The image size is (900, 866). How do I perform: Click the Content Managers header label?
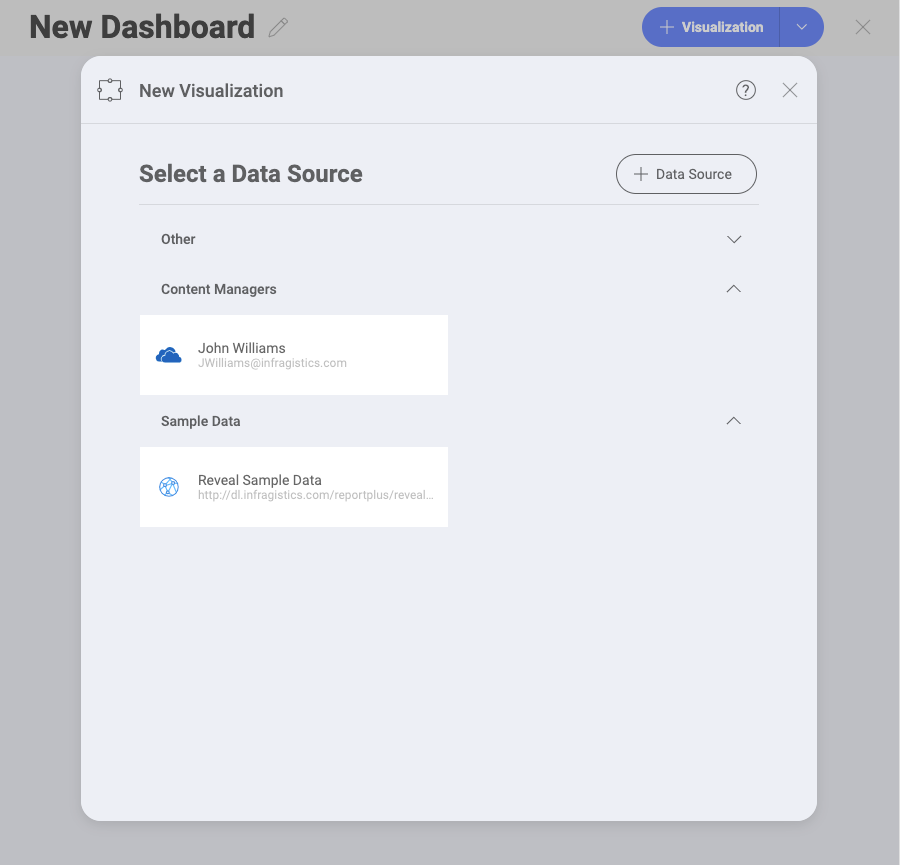point(218,289)
